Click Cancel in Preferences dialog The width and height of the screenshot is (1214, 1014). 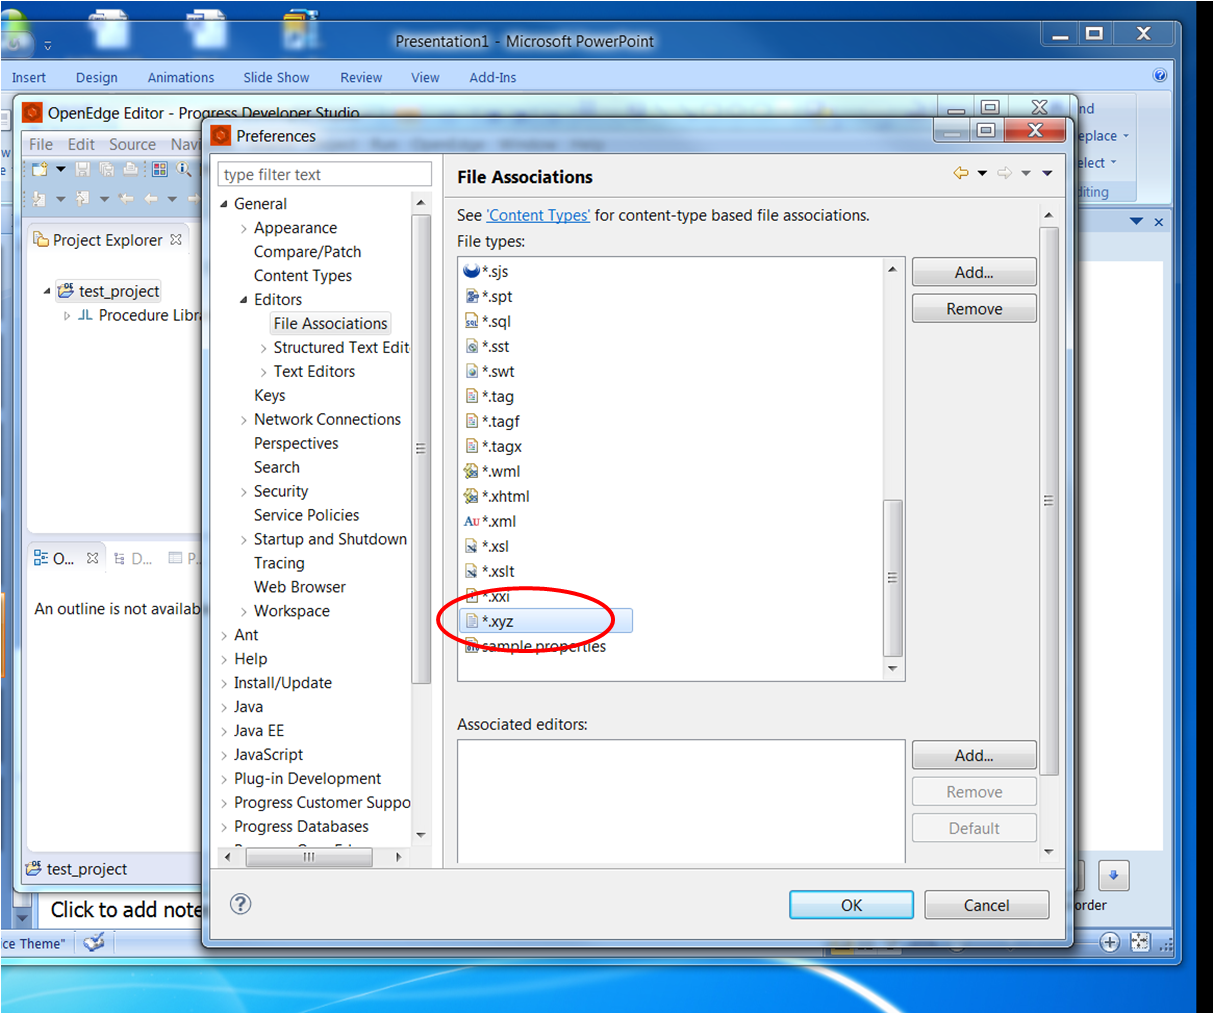pyautogui.click(x=986, y=905)
